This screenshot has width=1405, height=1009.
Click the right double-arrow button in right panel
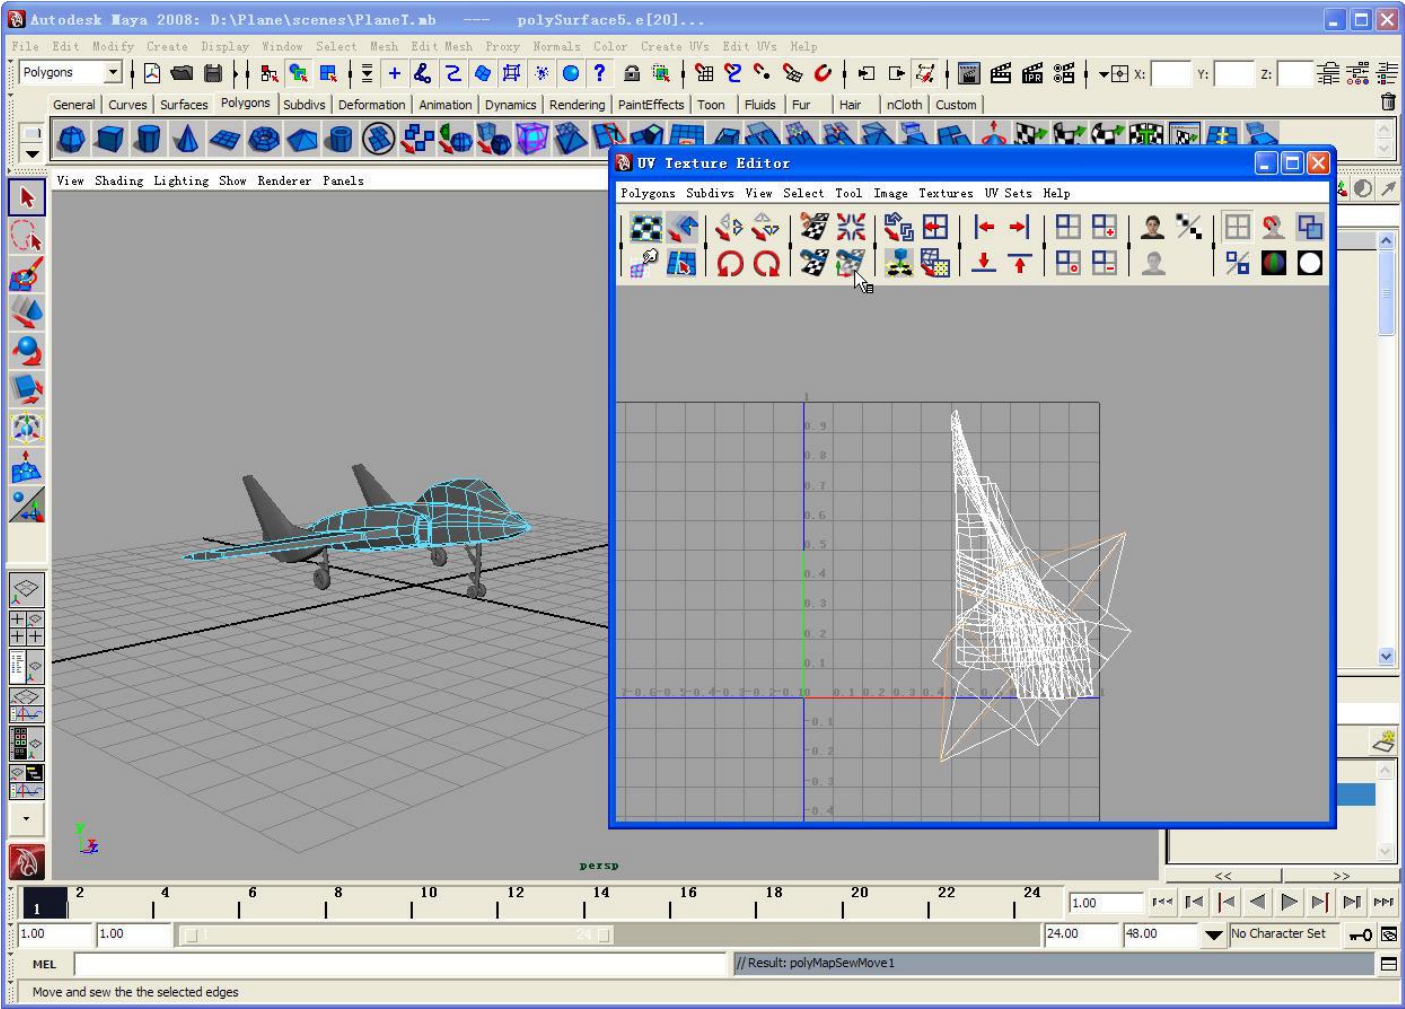[x=1340, y=876]
